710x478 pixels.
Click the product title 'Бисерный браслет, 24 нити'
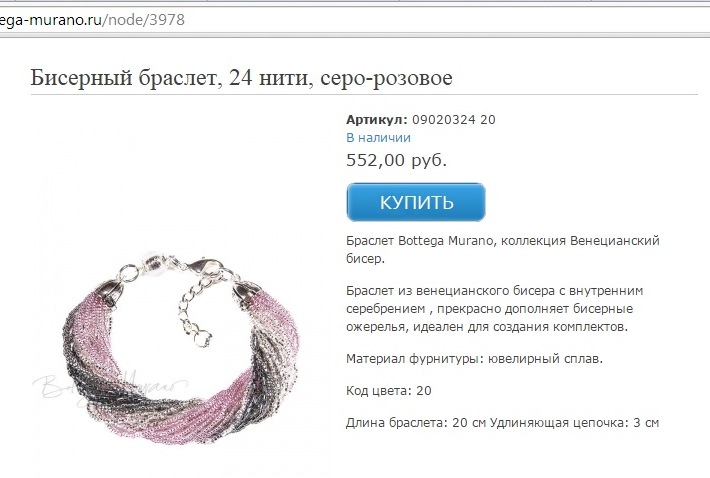tap(172, 77)
